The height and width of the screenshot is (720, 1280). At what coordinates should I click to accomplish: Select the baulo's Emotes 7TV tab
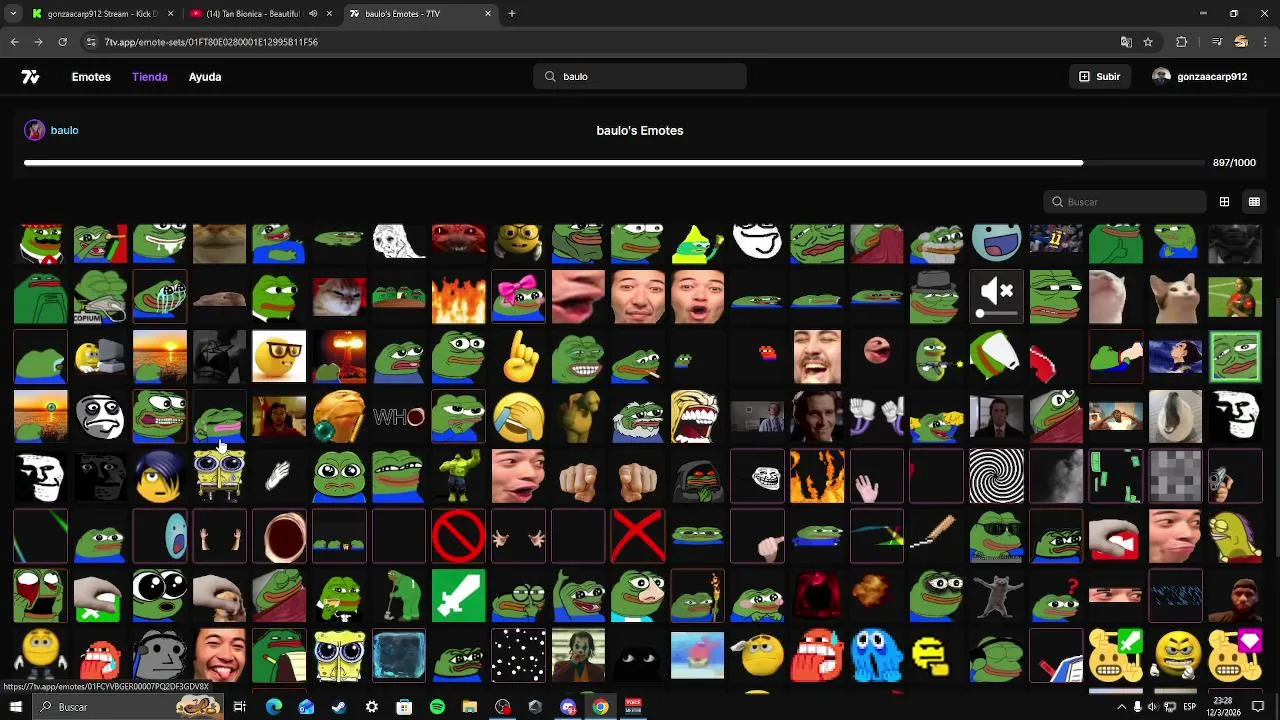(421, 14)
